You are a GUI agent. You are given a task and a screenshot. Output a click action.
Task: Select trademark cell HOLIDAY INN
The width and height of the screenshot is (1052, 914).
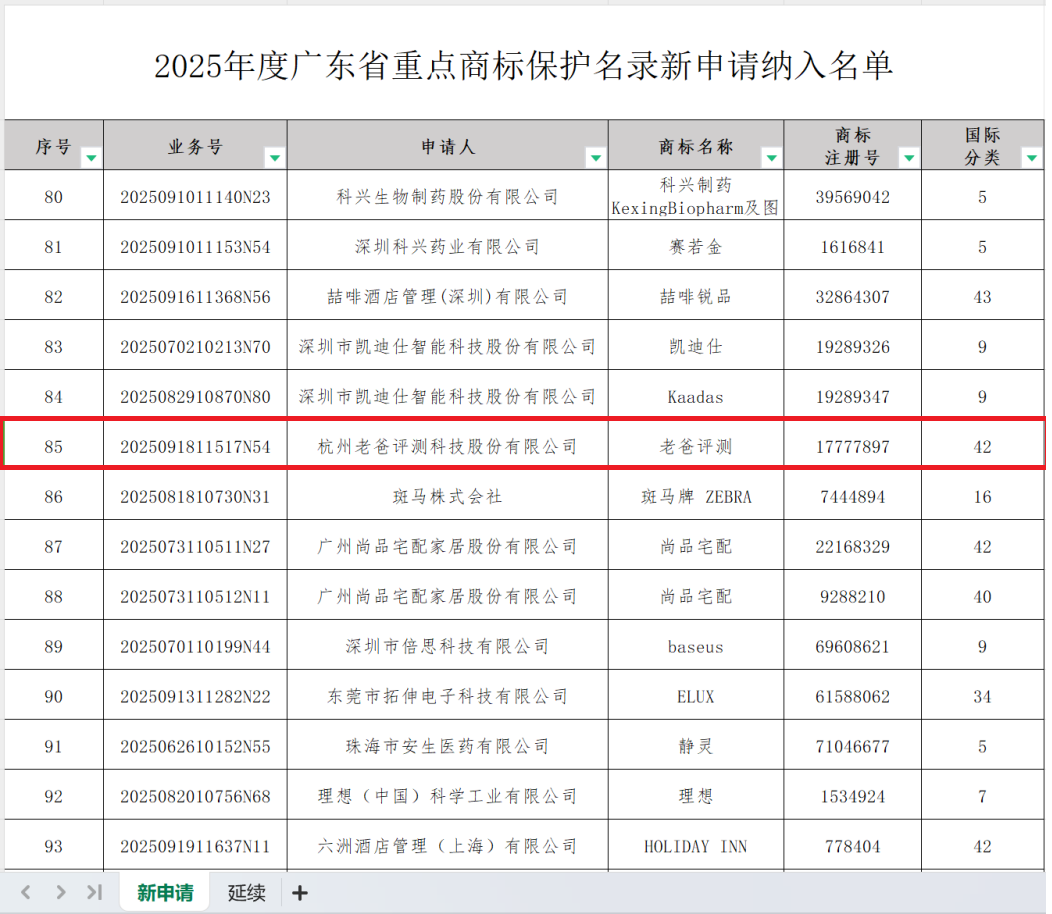[x=696, y=845]
